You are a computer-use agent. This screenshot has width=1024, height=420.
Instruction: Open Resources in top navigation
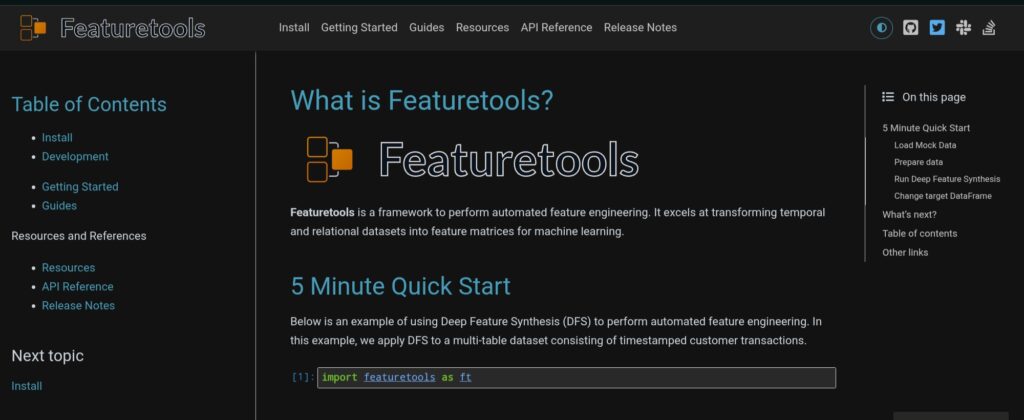483,27
